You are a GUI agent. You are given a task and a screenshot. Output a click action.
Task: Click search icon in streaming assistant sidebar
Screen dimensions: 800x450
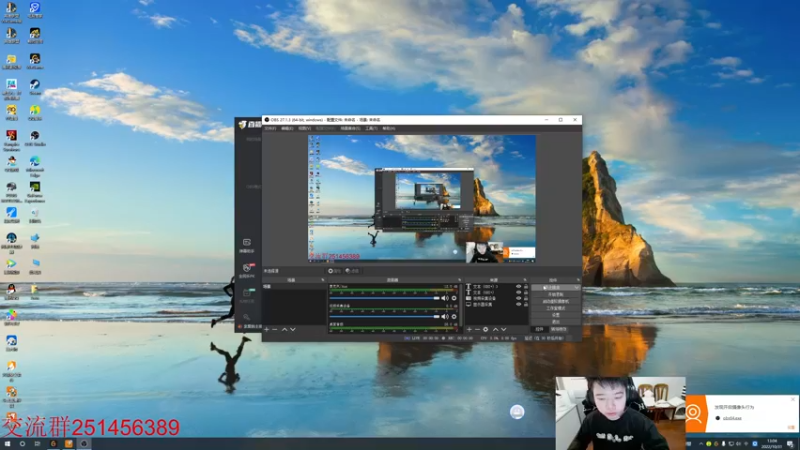pyautogui.click(x=246, y=317)
